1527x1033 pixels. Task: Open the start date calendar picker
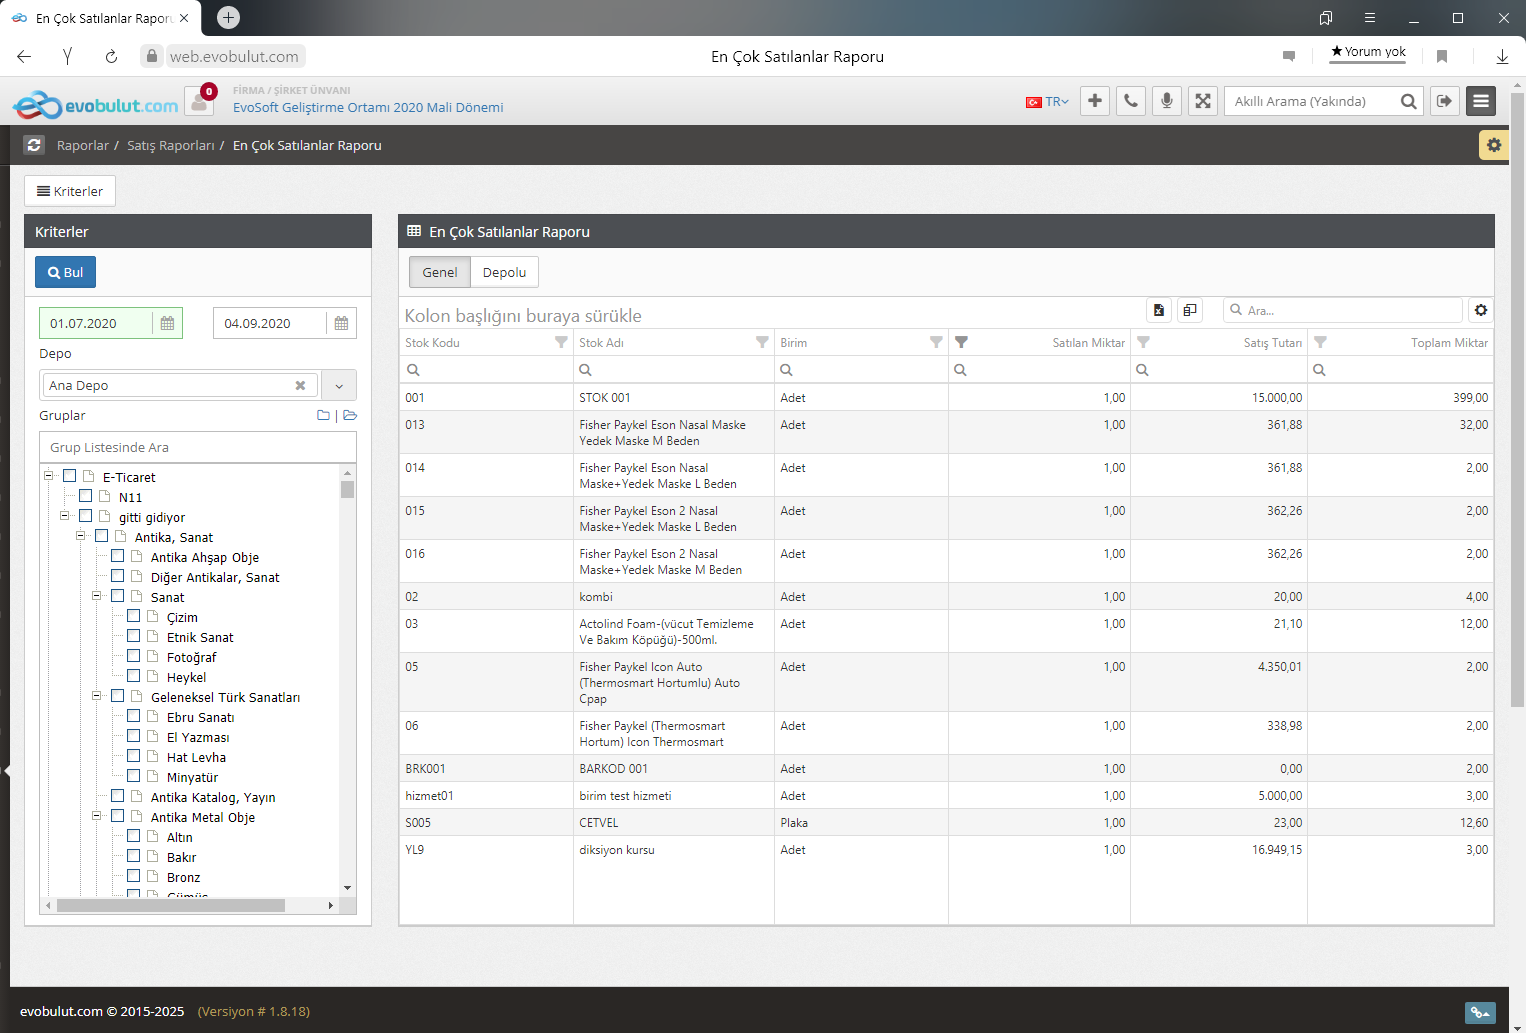tap(167, 323)
